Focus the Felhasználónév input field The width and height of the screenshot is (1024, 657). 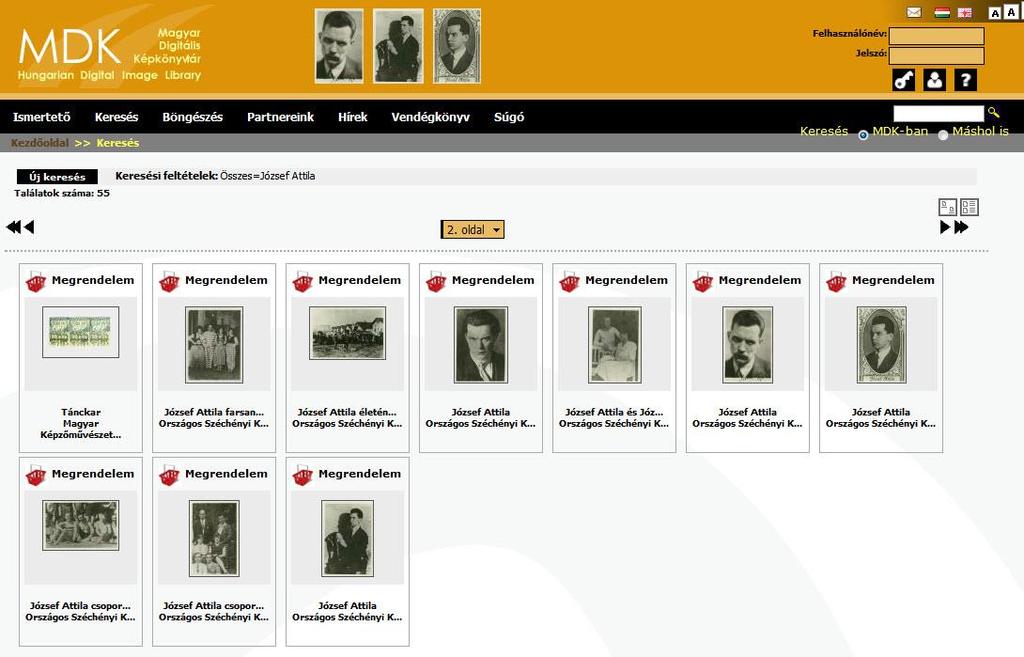pos(936,35)
